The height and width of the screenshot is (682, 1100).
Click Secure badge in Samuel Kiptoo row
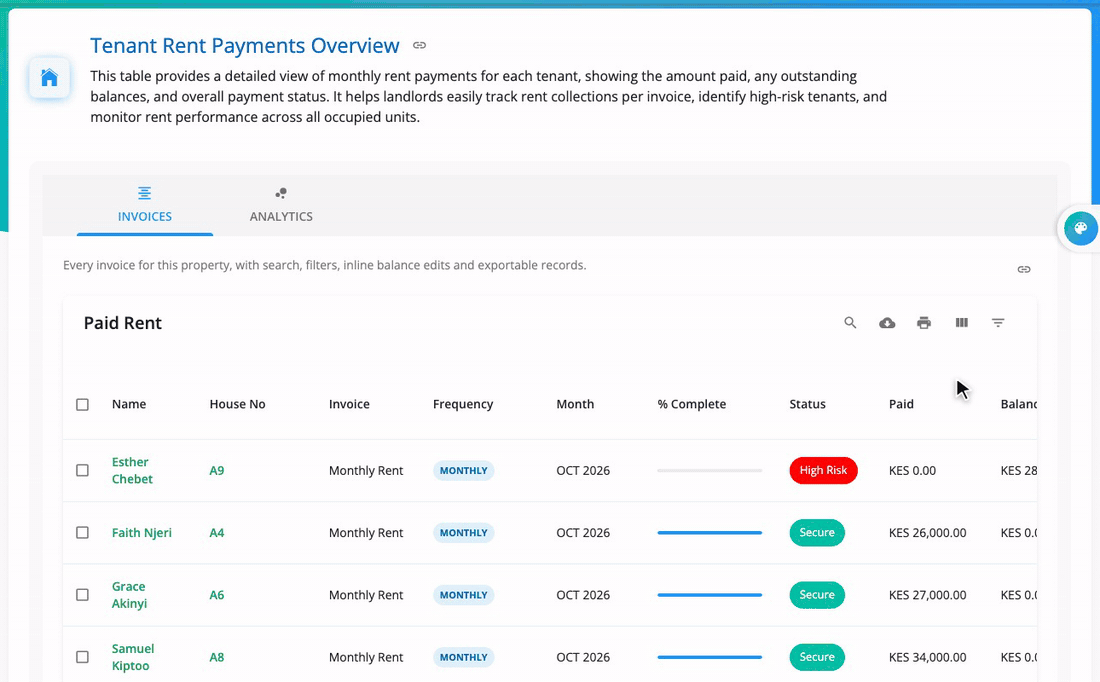pos(817,657)
